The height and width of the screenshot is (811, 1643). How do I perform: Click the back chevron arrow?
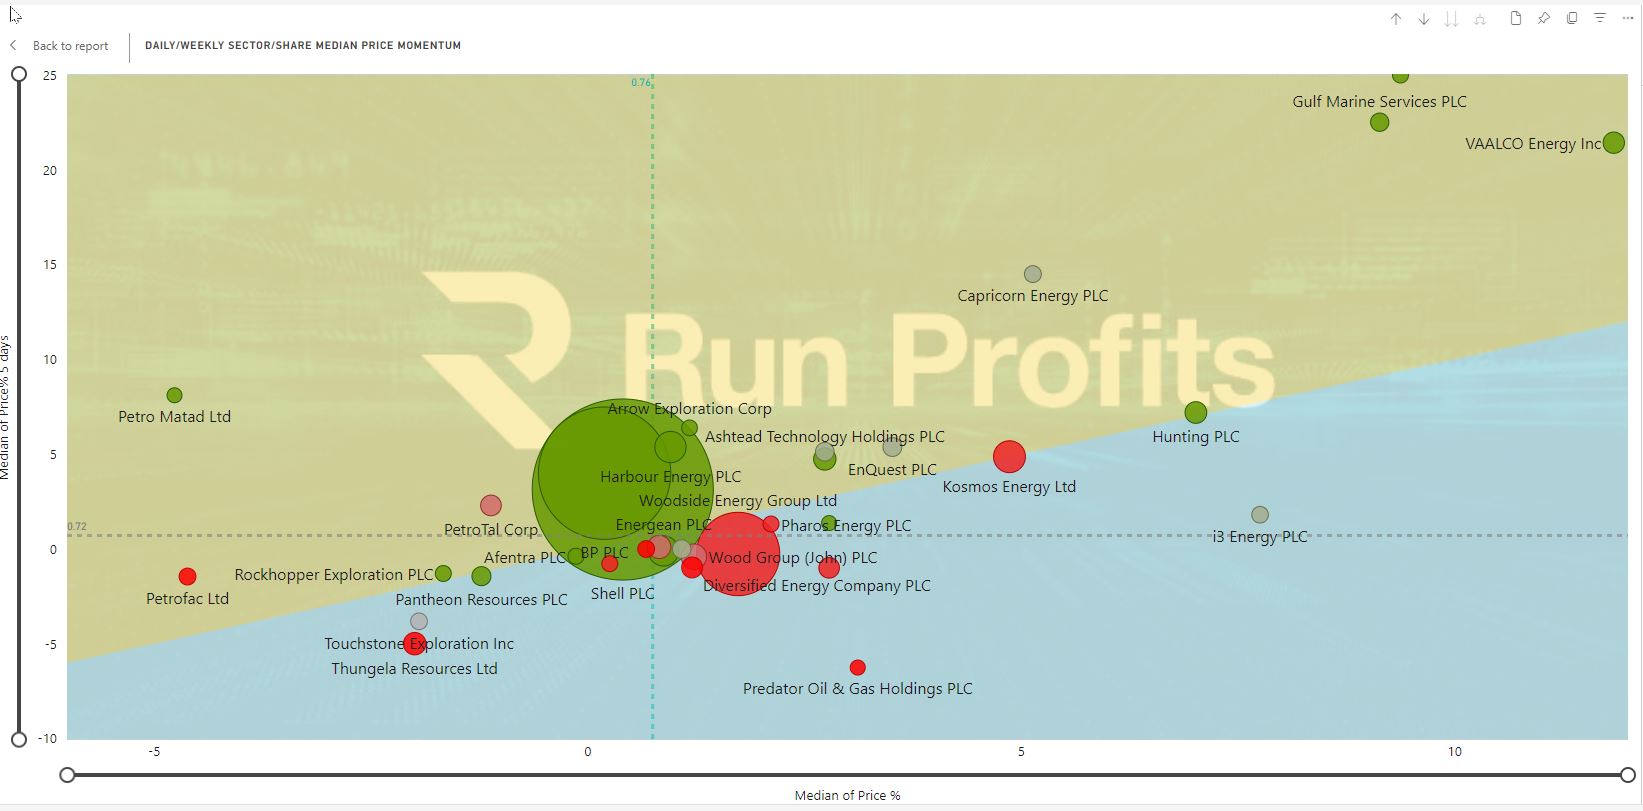click(x=14, y=46)
